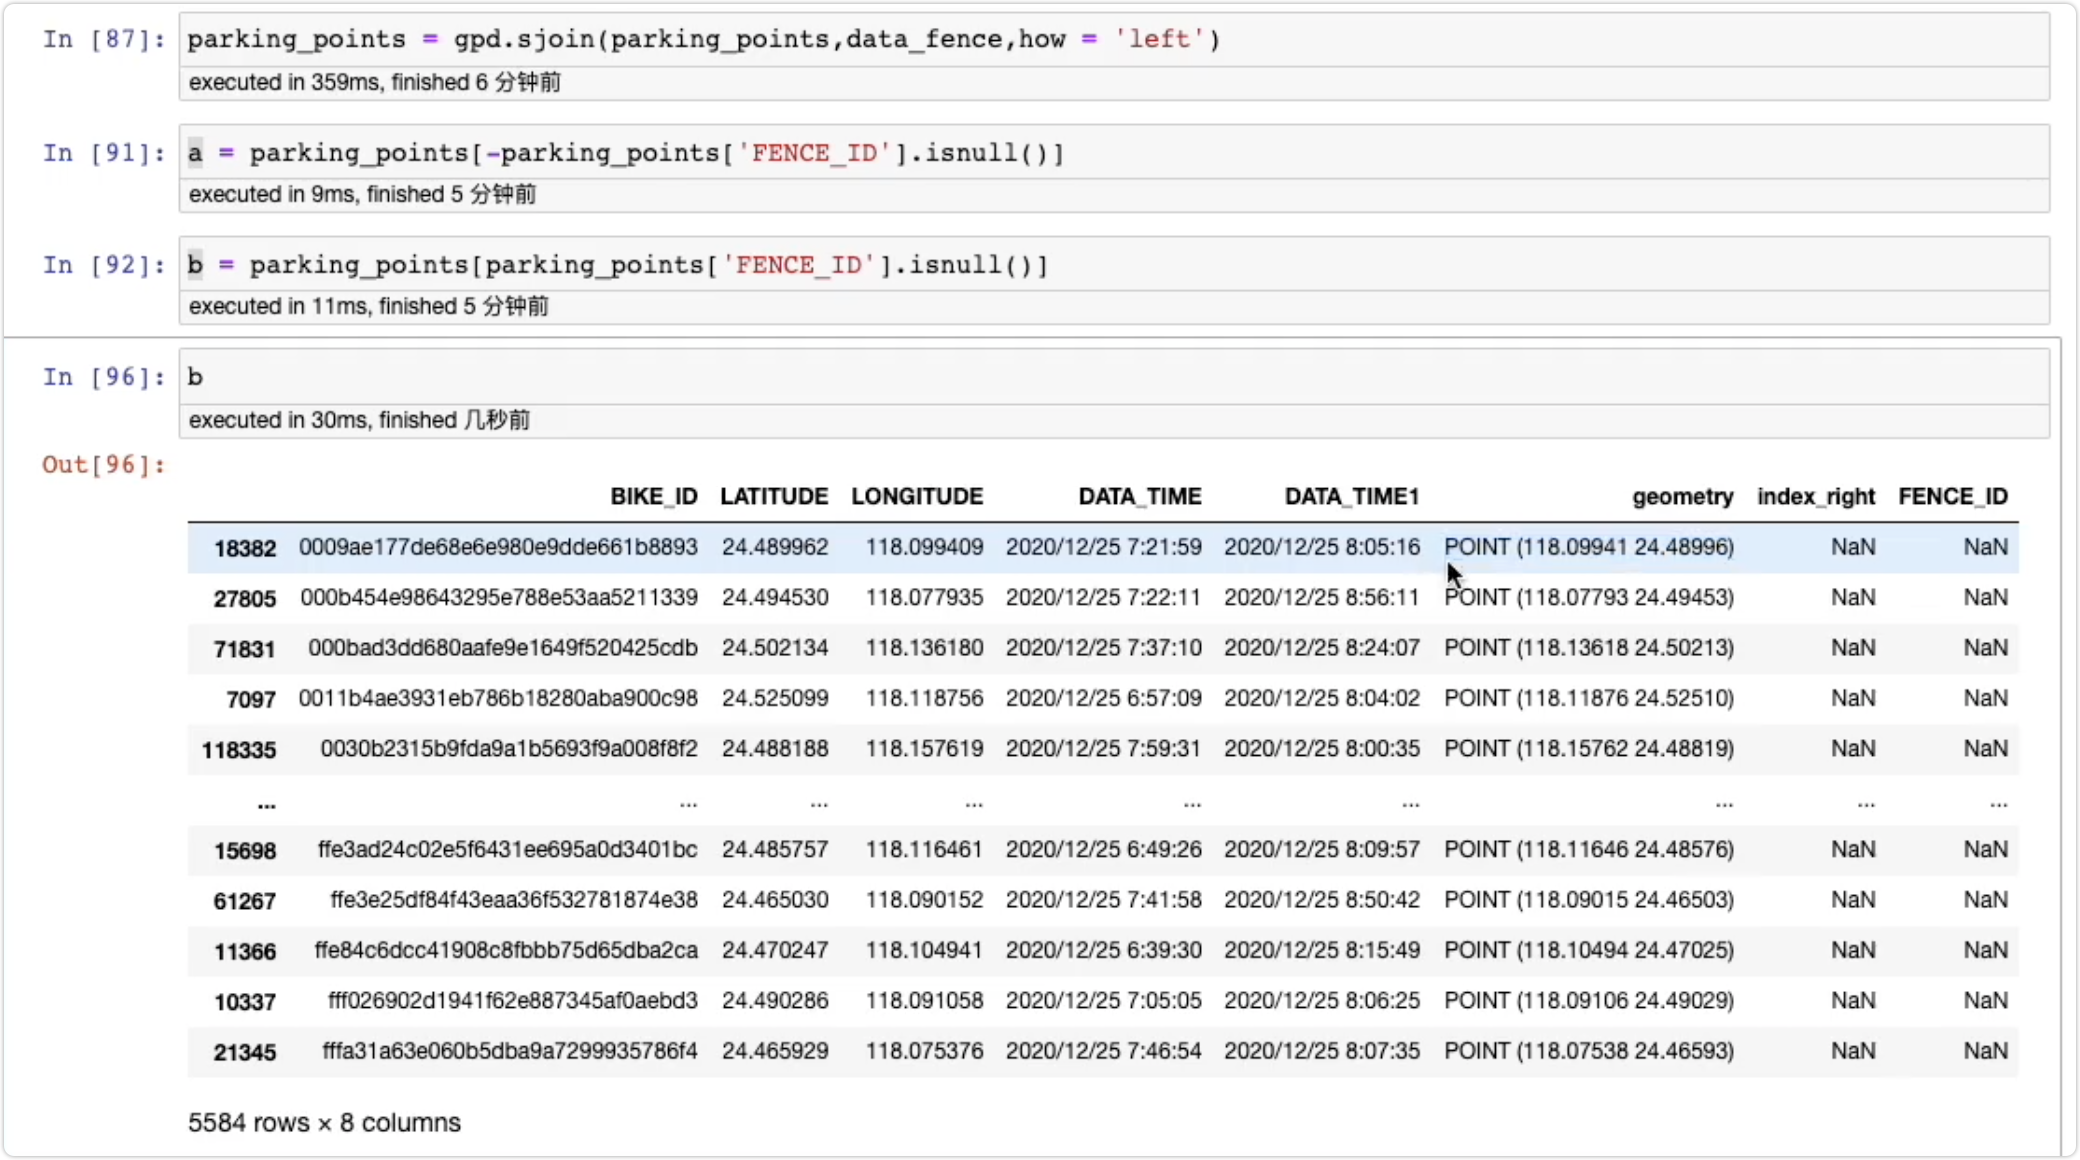Click latitude value 24.525099

pos(775,698)
